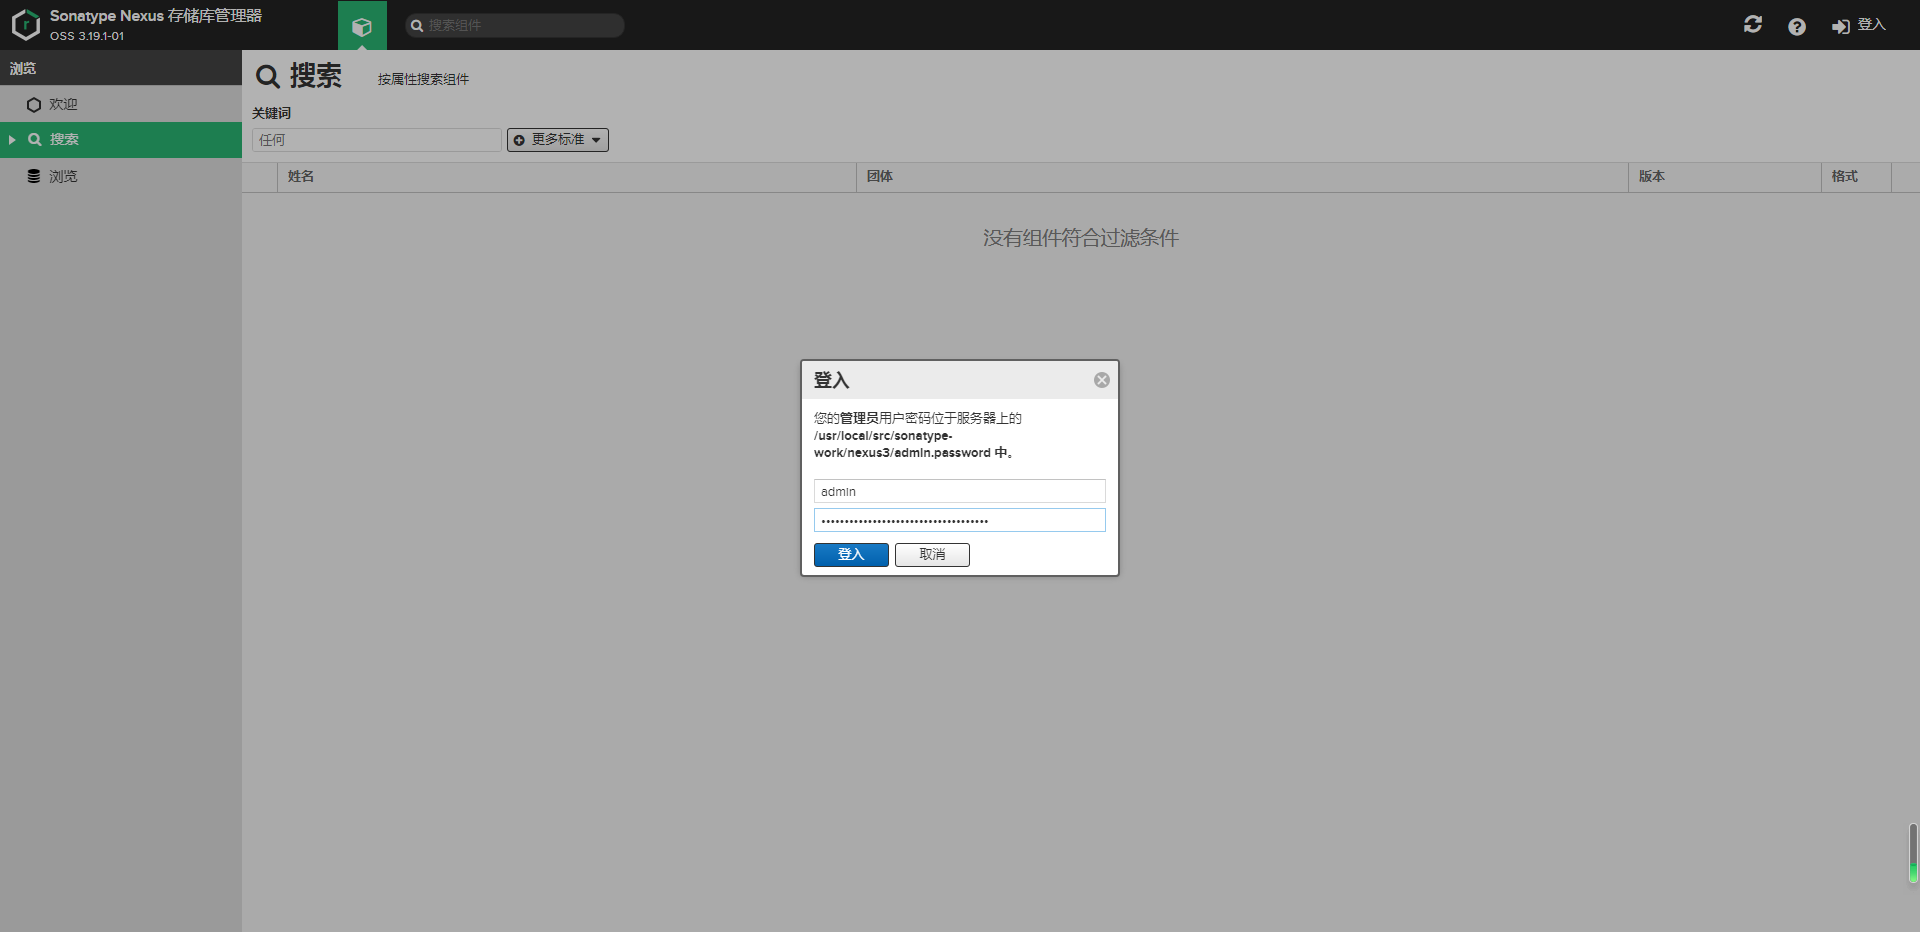Open the help question mark icon

tap(1797, 26)
